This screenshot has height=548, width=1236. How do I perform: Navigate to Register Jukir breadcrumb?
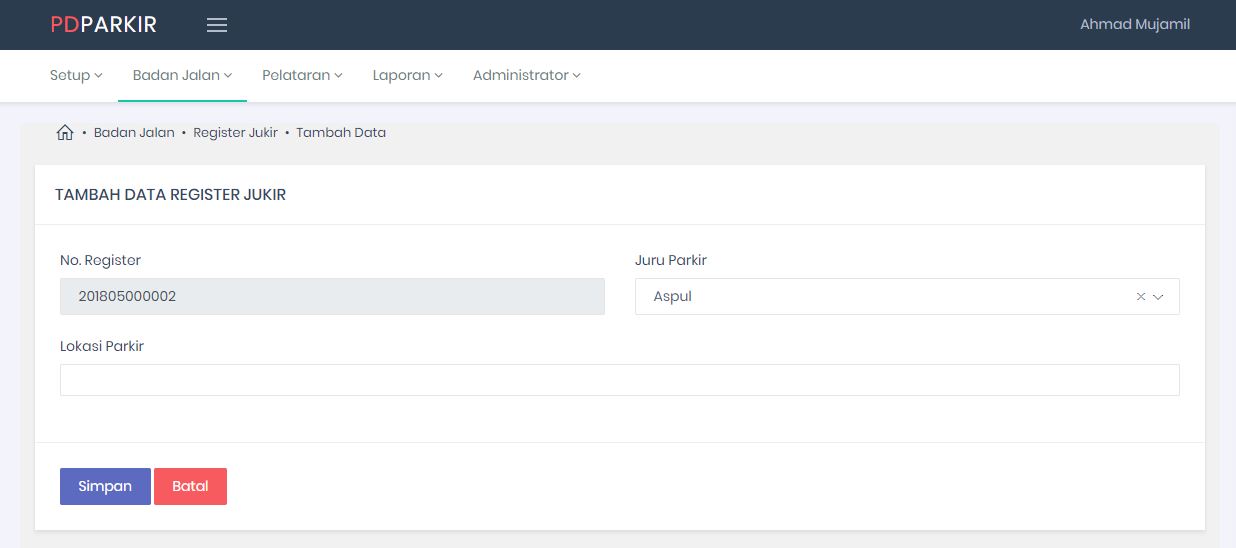coord(235,132)
